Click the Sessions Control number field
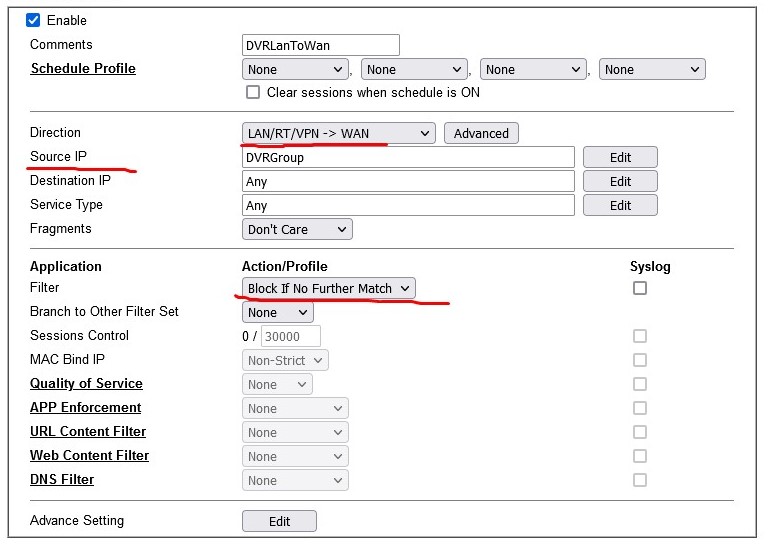 point(290,336)
